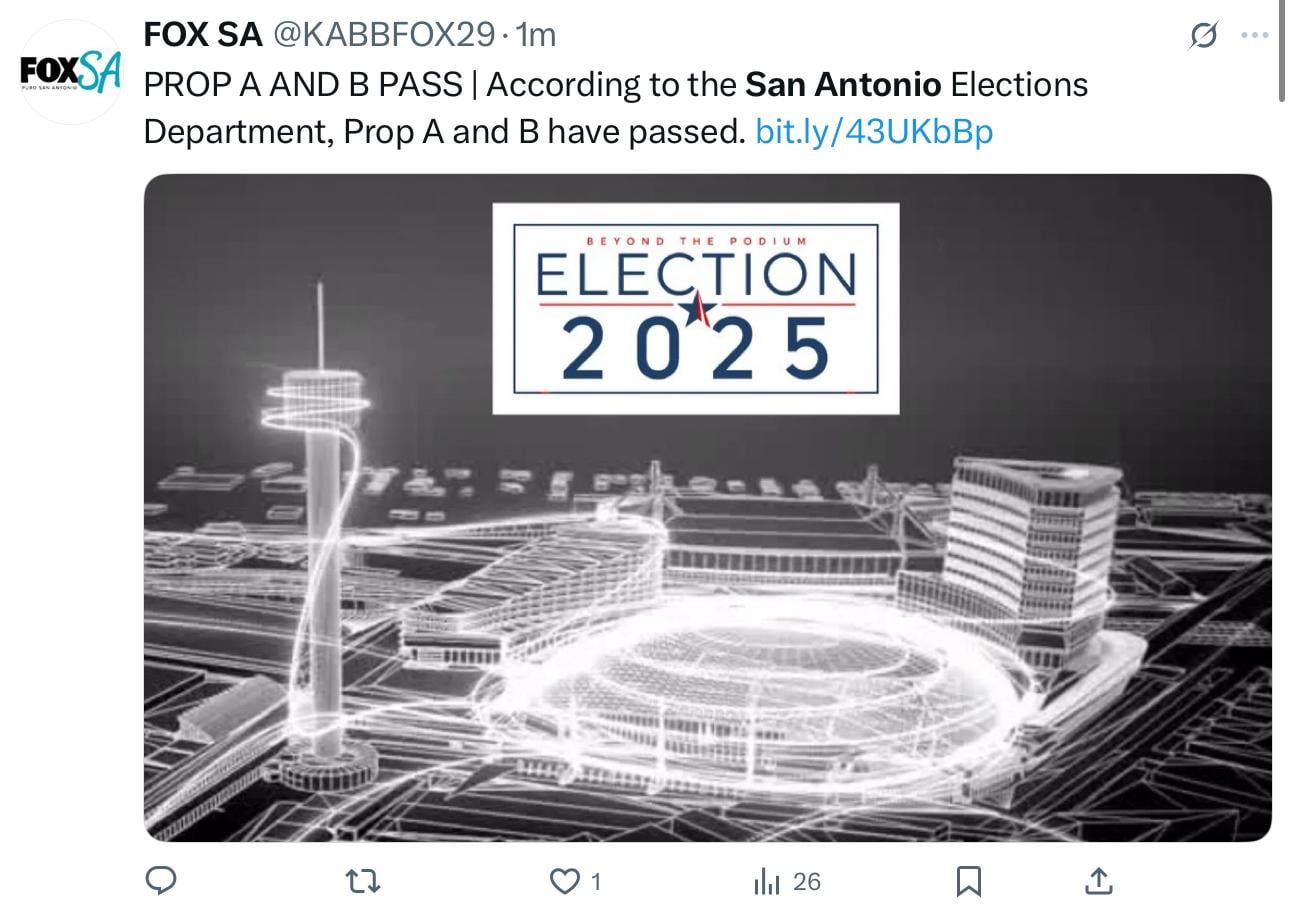The image size is (1291, 914).
Task: Repost the Prop A and B tweet
Action: (x=362, y=881)
